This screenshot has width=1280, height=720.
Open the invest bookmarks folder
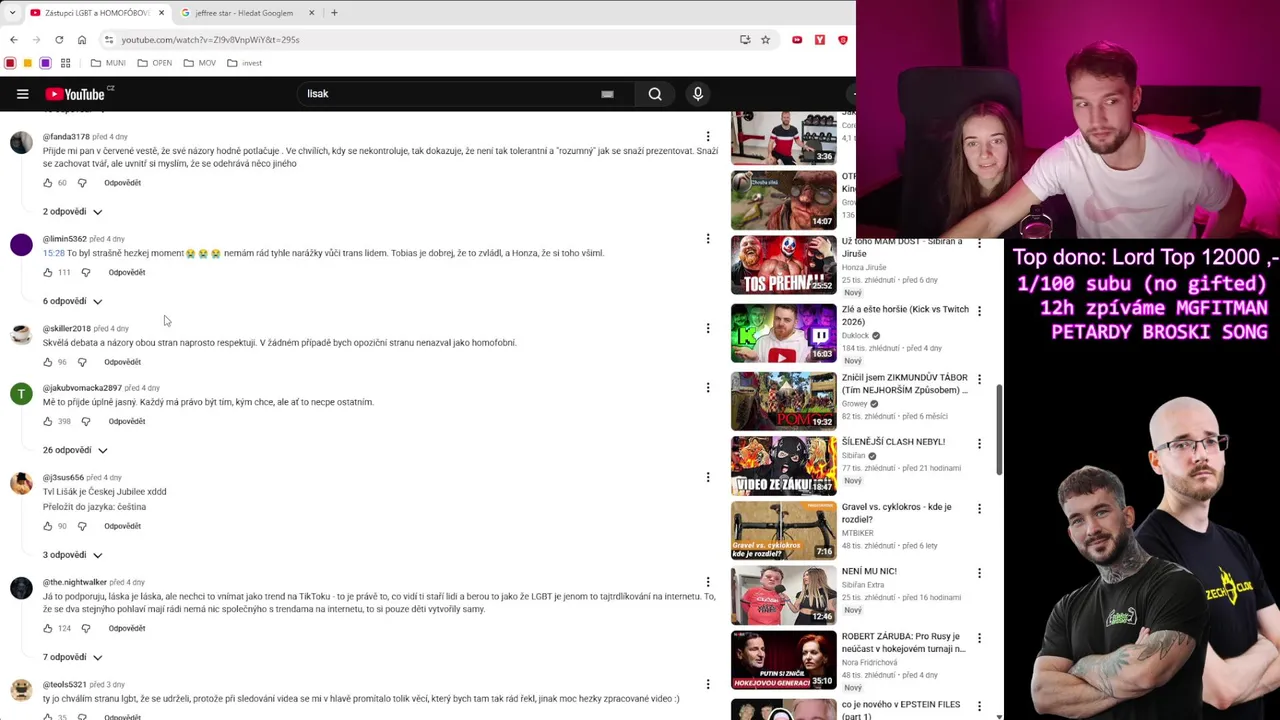(x=244, y=63)
